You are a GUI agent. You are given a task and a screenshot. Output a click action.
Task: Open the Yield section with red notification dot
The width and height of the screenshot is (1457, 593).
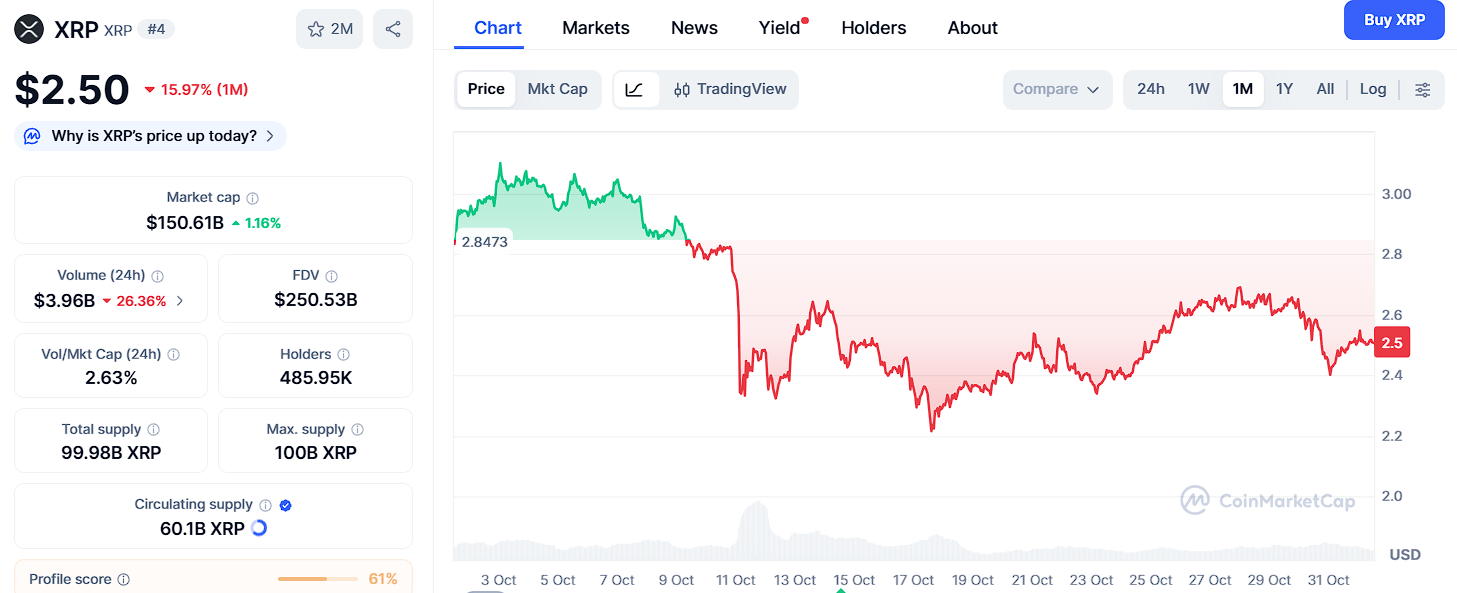779,27
